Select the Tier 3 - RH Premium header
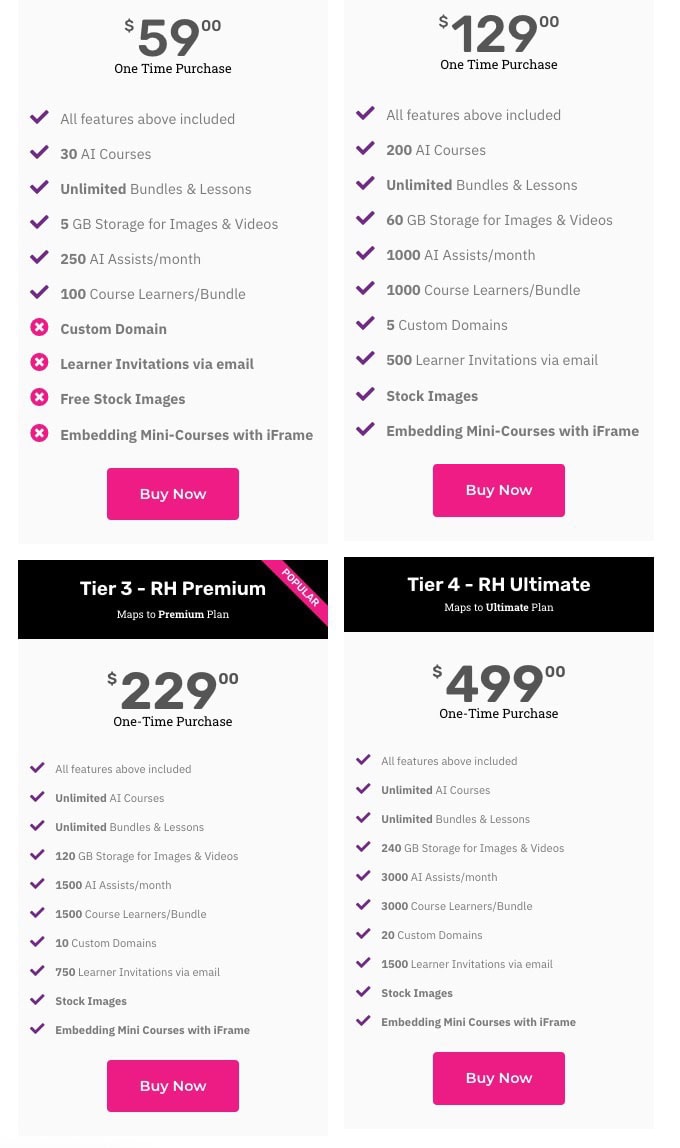Viewport: 680px width, 1148px height. point(173,599)
